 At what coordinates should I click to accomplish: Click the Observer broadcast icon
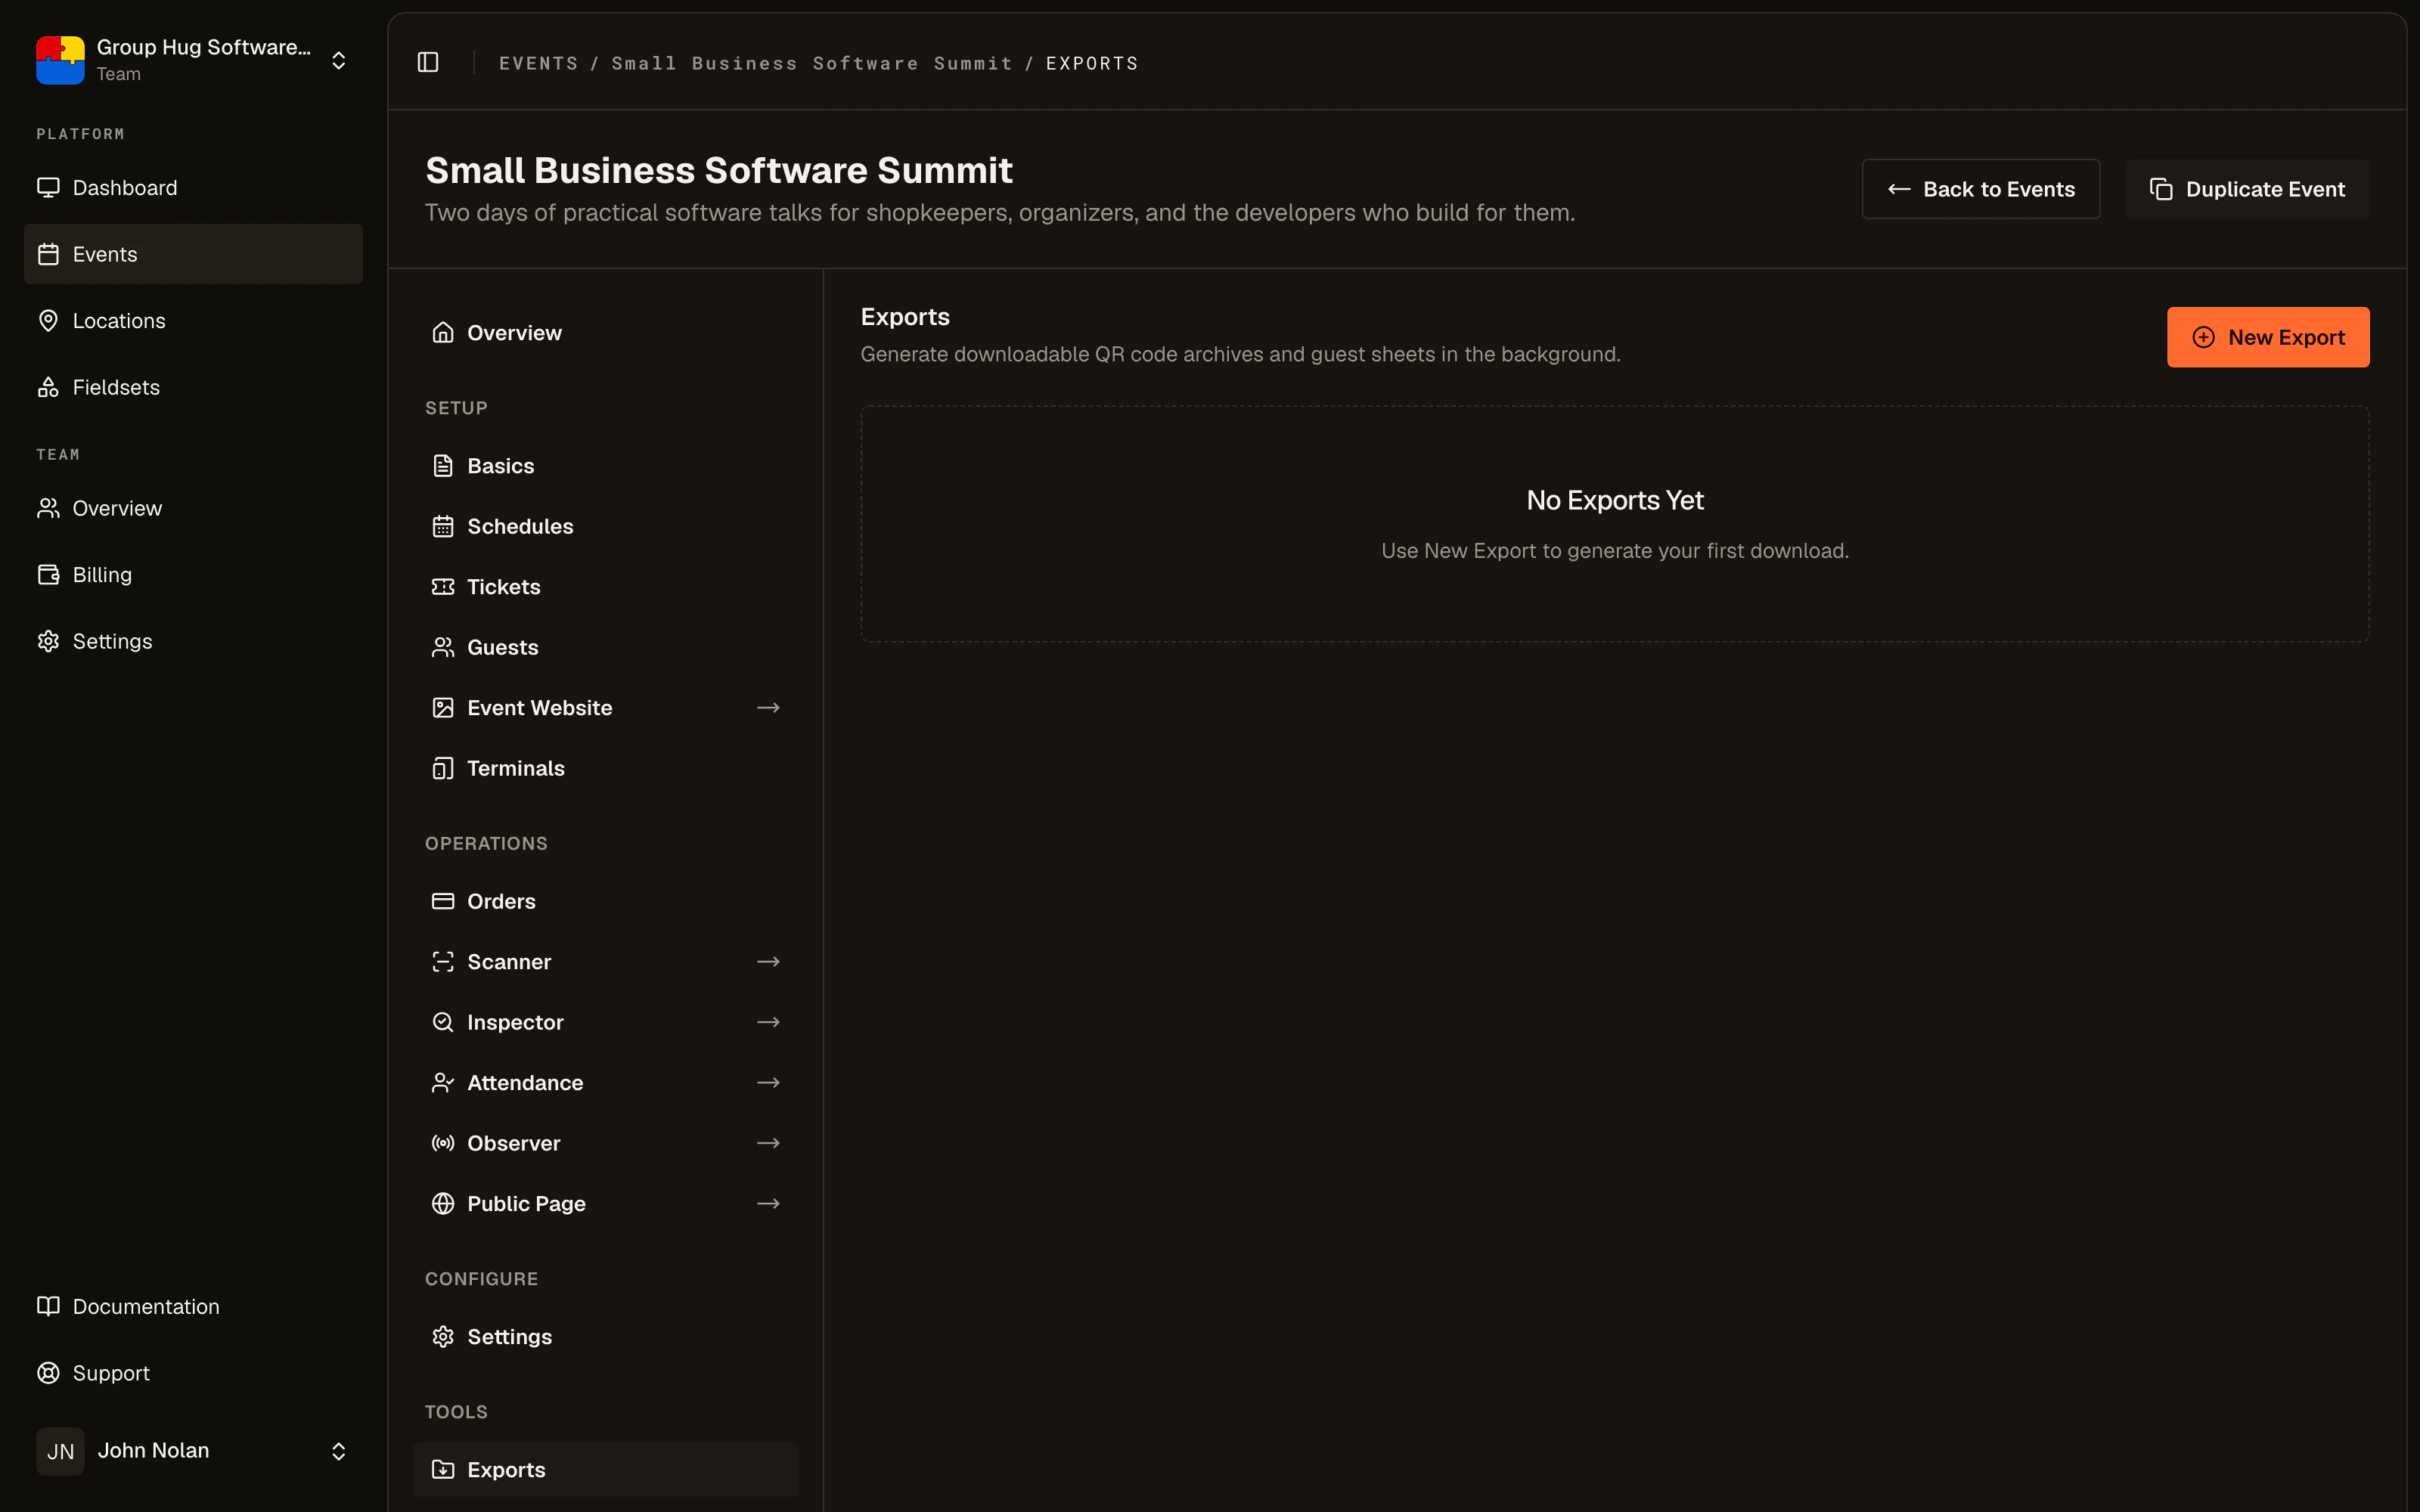[x=443, y=1143]
